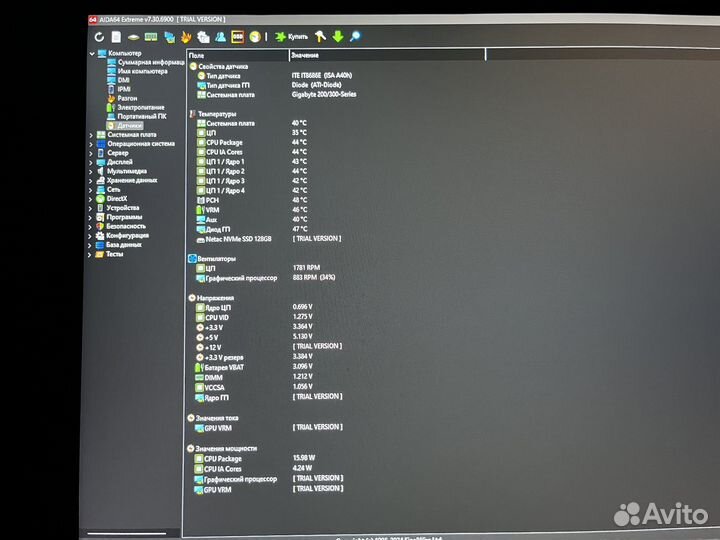Click the tree panel horizontal scrollbar
Screen dimensions: 720x540
126,534
